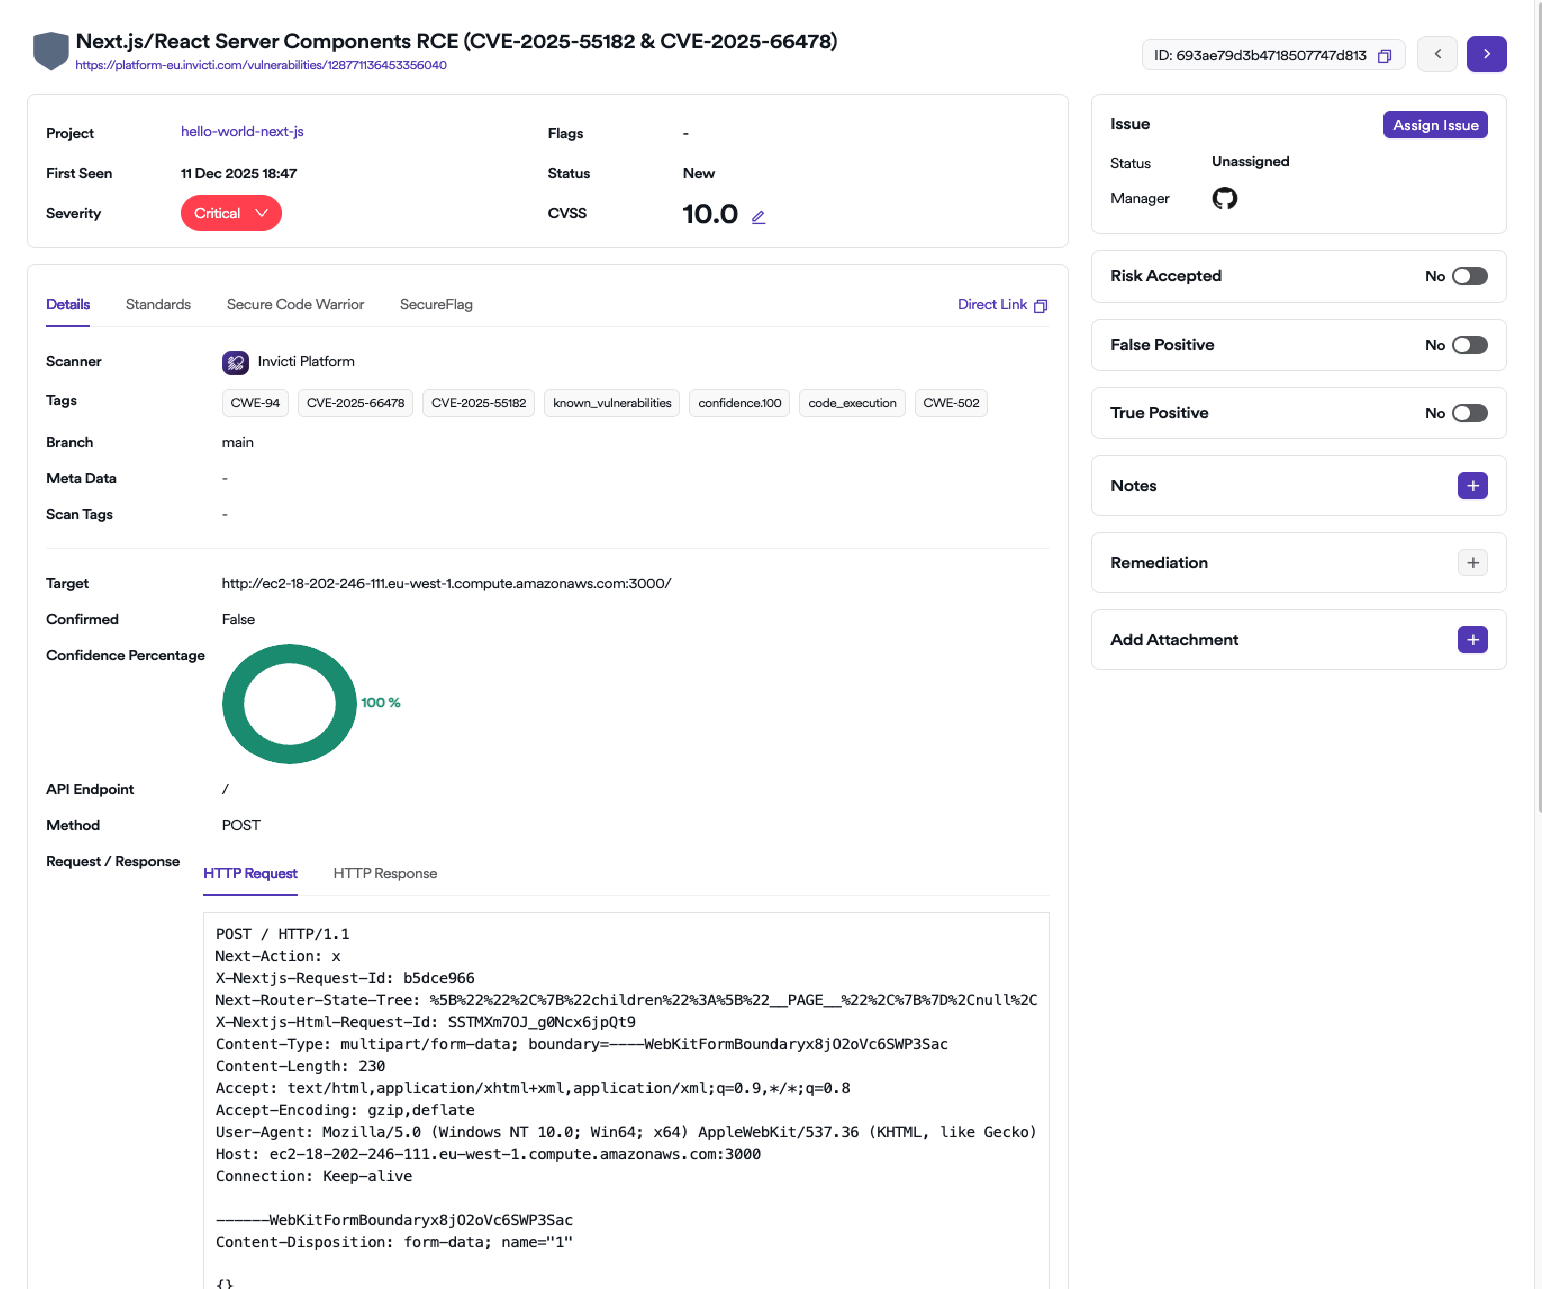Toggle the Risk Accepted switch
Screen dimensions: 1542x1289
tap(1469, 276)
